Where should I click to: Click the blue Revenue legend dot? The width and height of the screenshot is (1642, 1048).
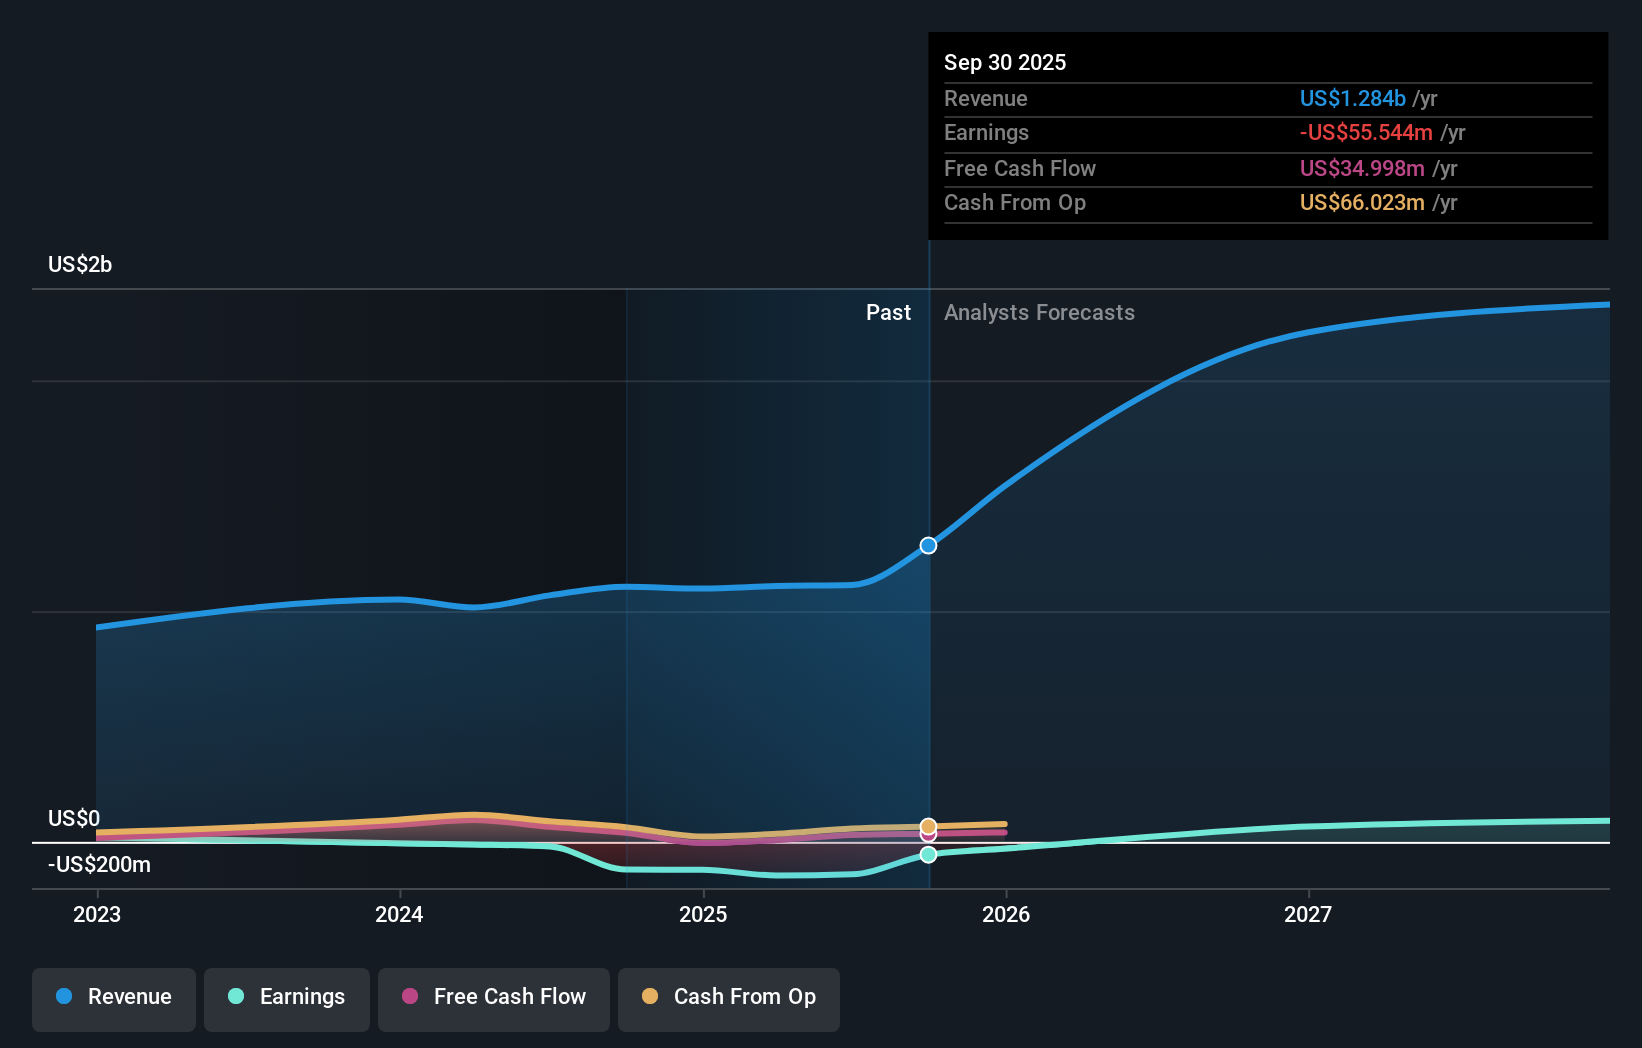point(64,997)
